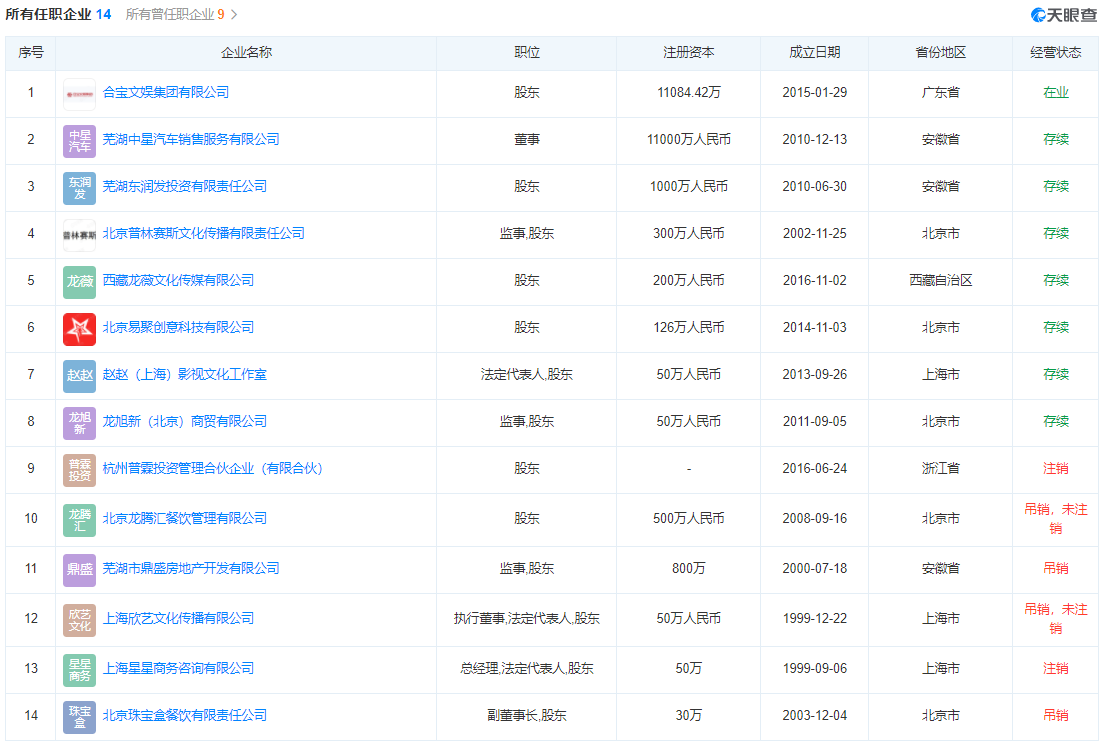Screen dimensions: 1103x746
Task: Click the 11000万人民币 capital cell
Action: (689, 139)
